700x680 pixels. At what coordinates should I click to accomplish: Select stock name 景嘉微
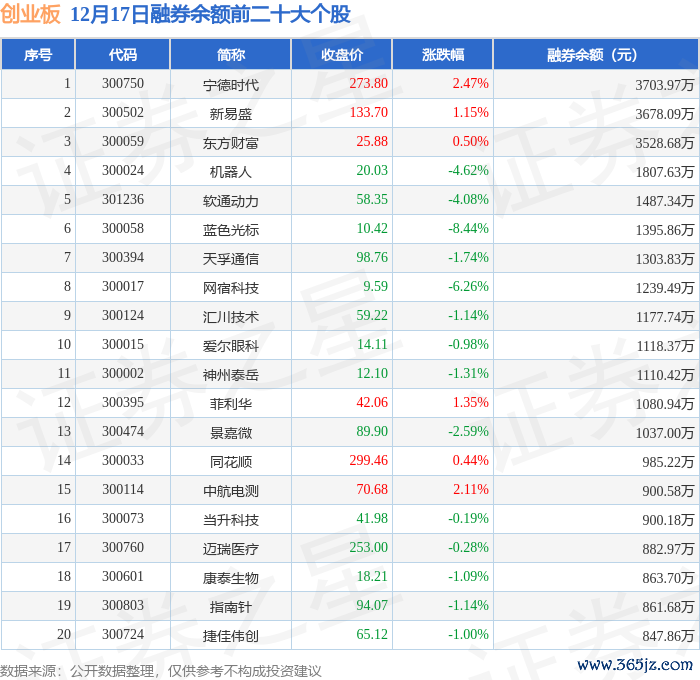[230, 433]
